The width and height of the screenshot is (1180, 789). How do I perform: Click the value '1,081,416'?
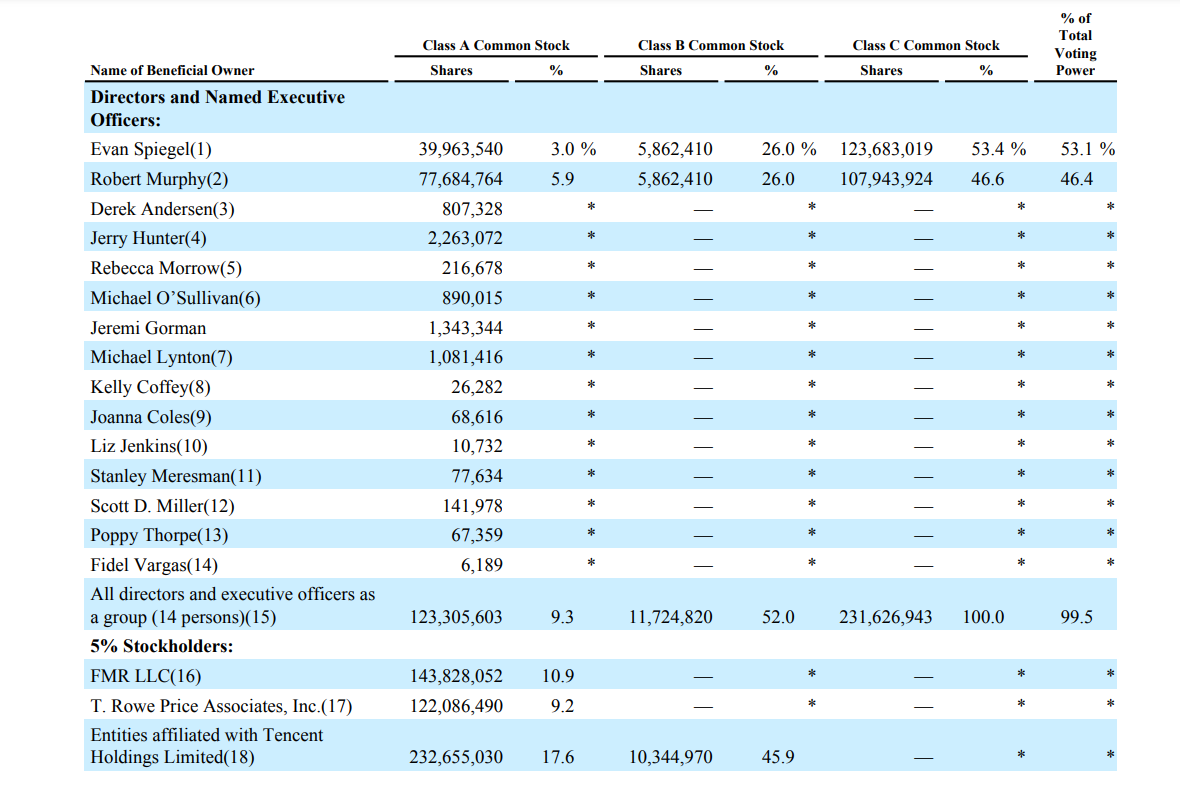[465, 357]
